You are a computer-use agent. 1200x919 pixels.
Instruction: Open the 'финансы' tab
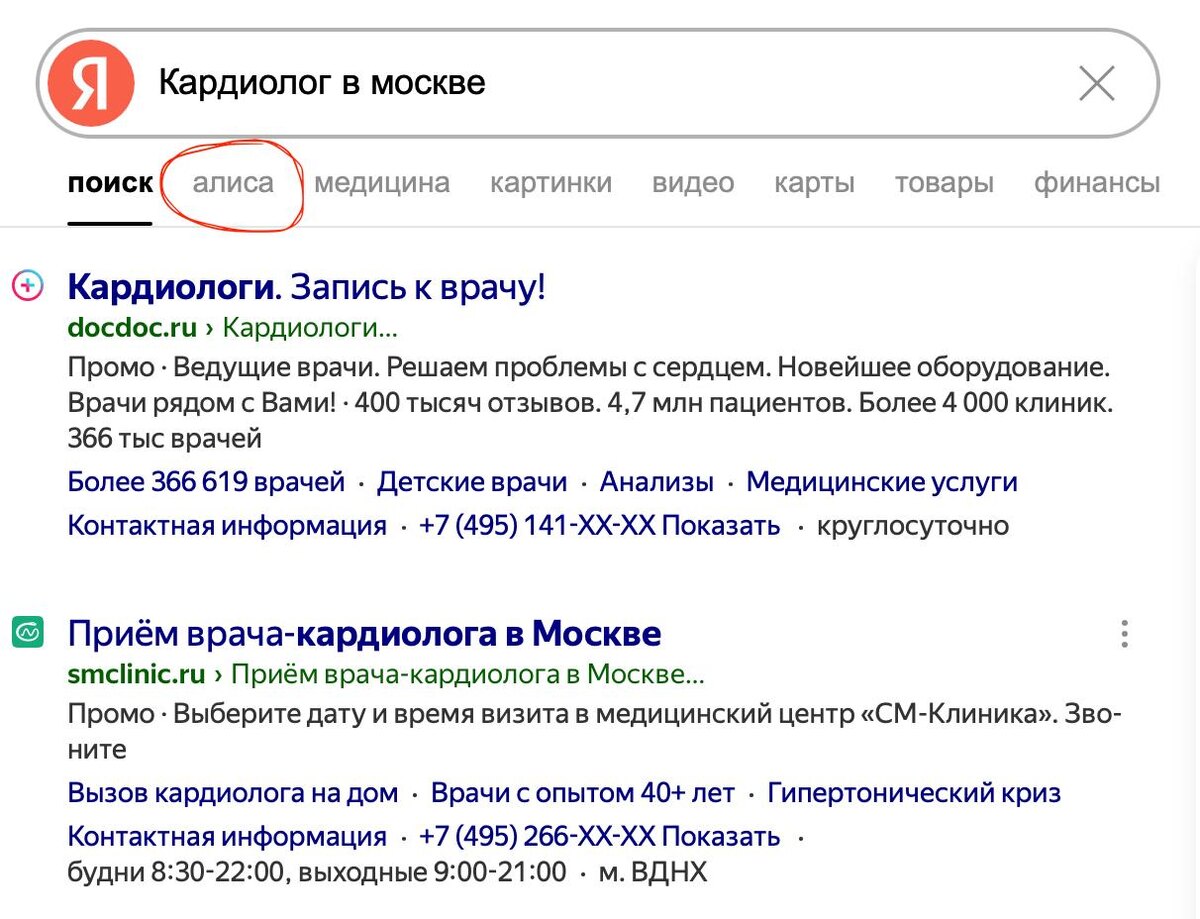coord(1097,183)
